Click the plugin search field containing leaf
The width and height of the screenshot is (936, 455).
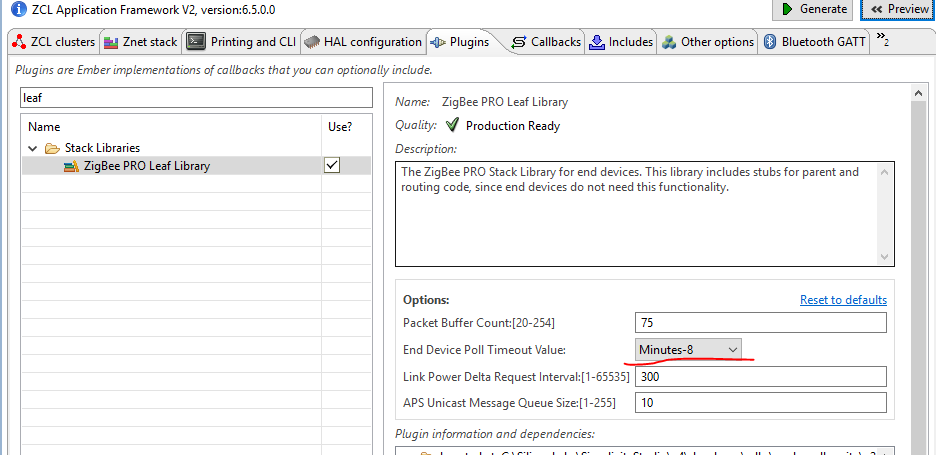(x=195, y=99)
